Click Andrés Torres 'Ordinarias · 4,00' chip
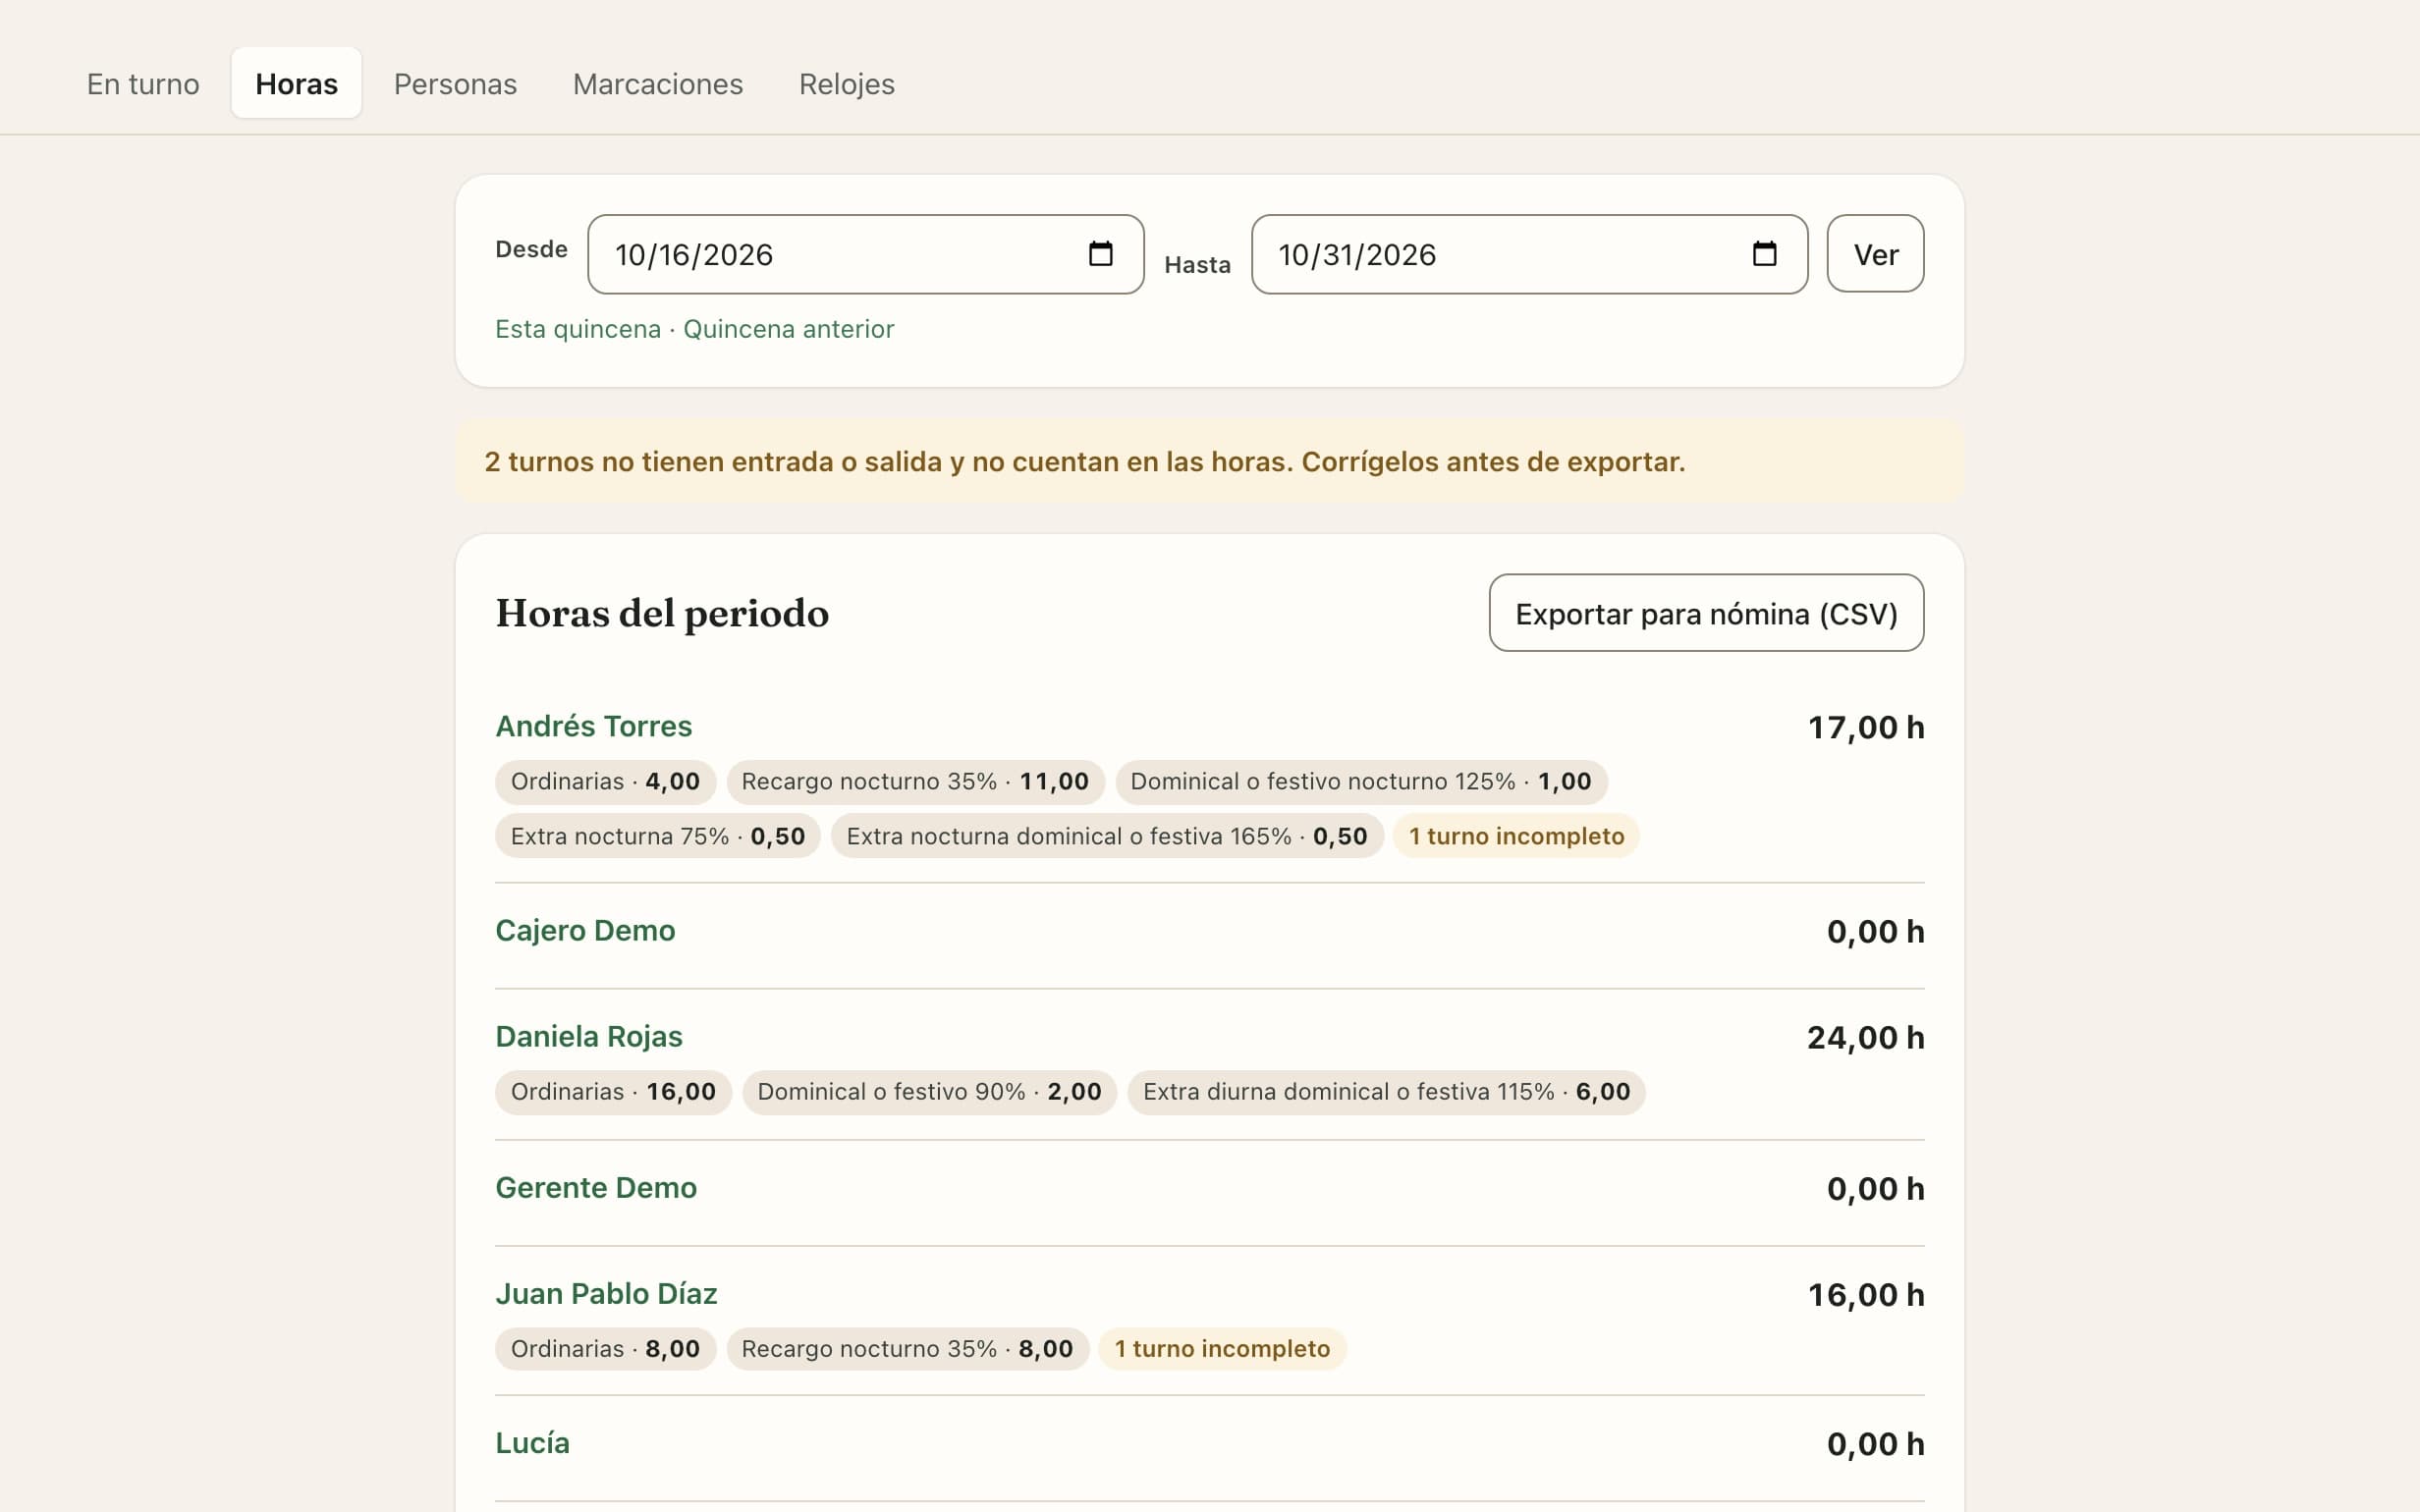This screenshot has width=2420, height=1512. (x=605, y=781)
